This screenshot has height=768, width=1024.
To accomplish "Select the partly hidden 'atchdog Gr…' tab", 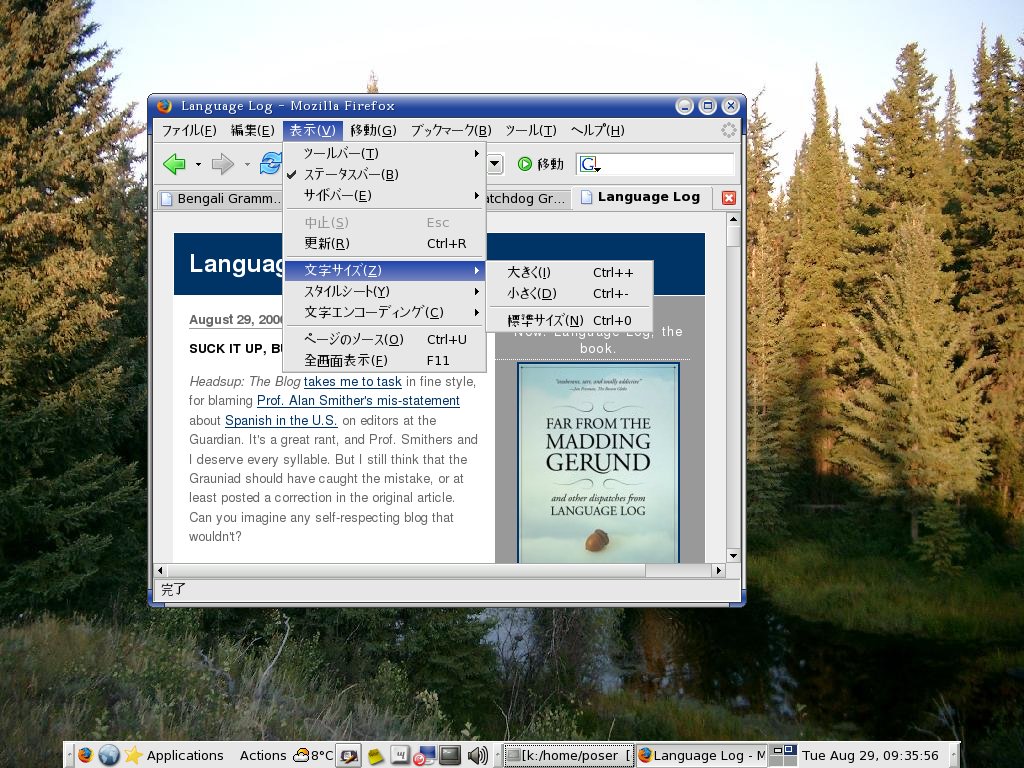I will [x=526, y=199].
